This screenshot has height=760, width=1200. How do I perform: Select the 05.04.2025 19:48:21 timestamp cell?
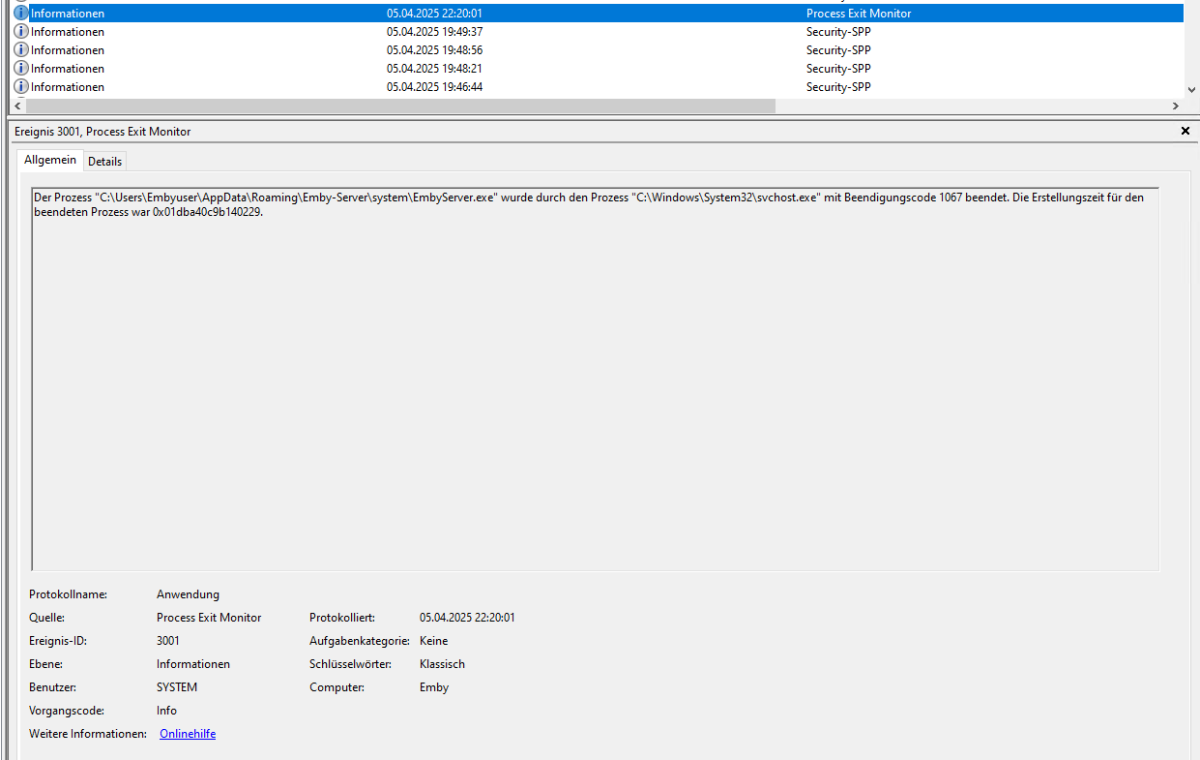pos(435,68)
